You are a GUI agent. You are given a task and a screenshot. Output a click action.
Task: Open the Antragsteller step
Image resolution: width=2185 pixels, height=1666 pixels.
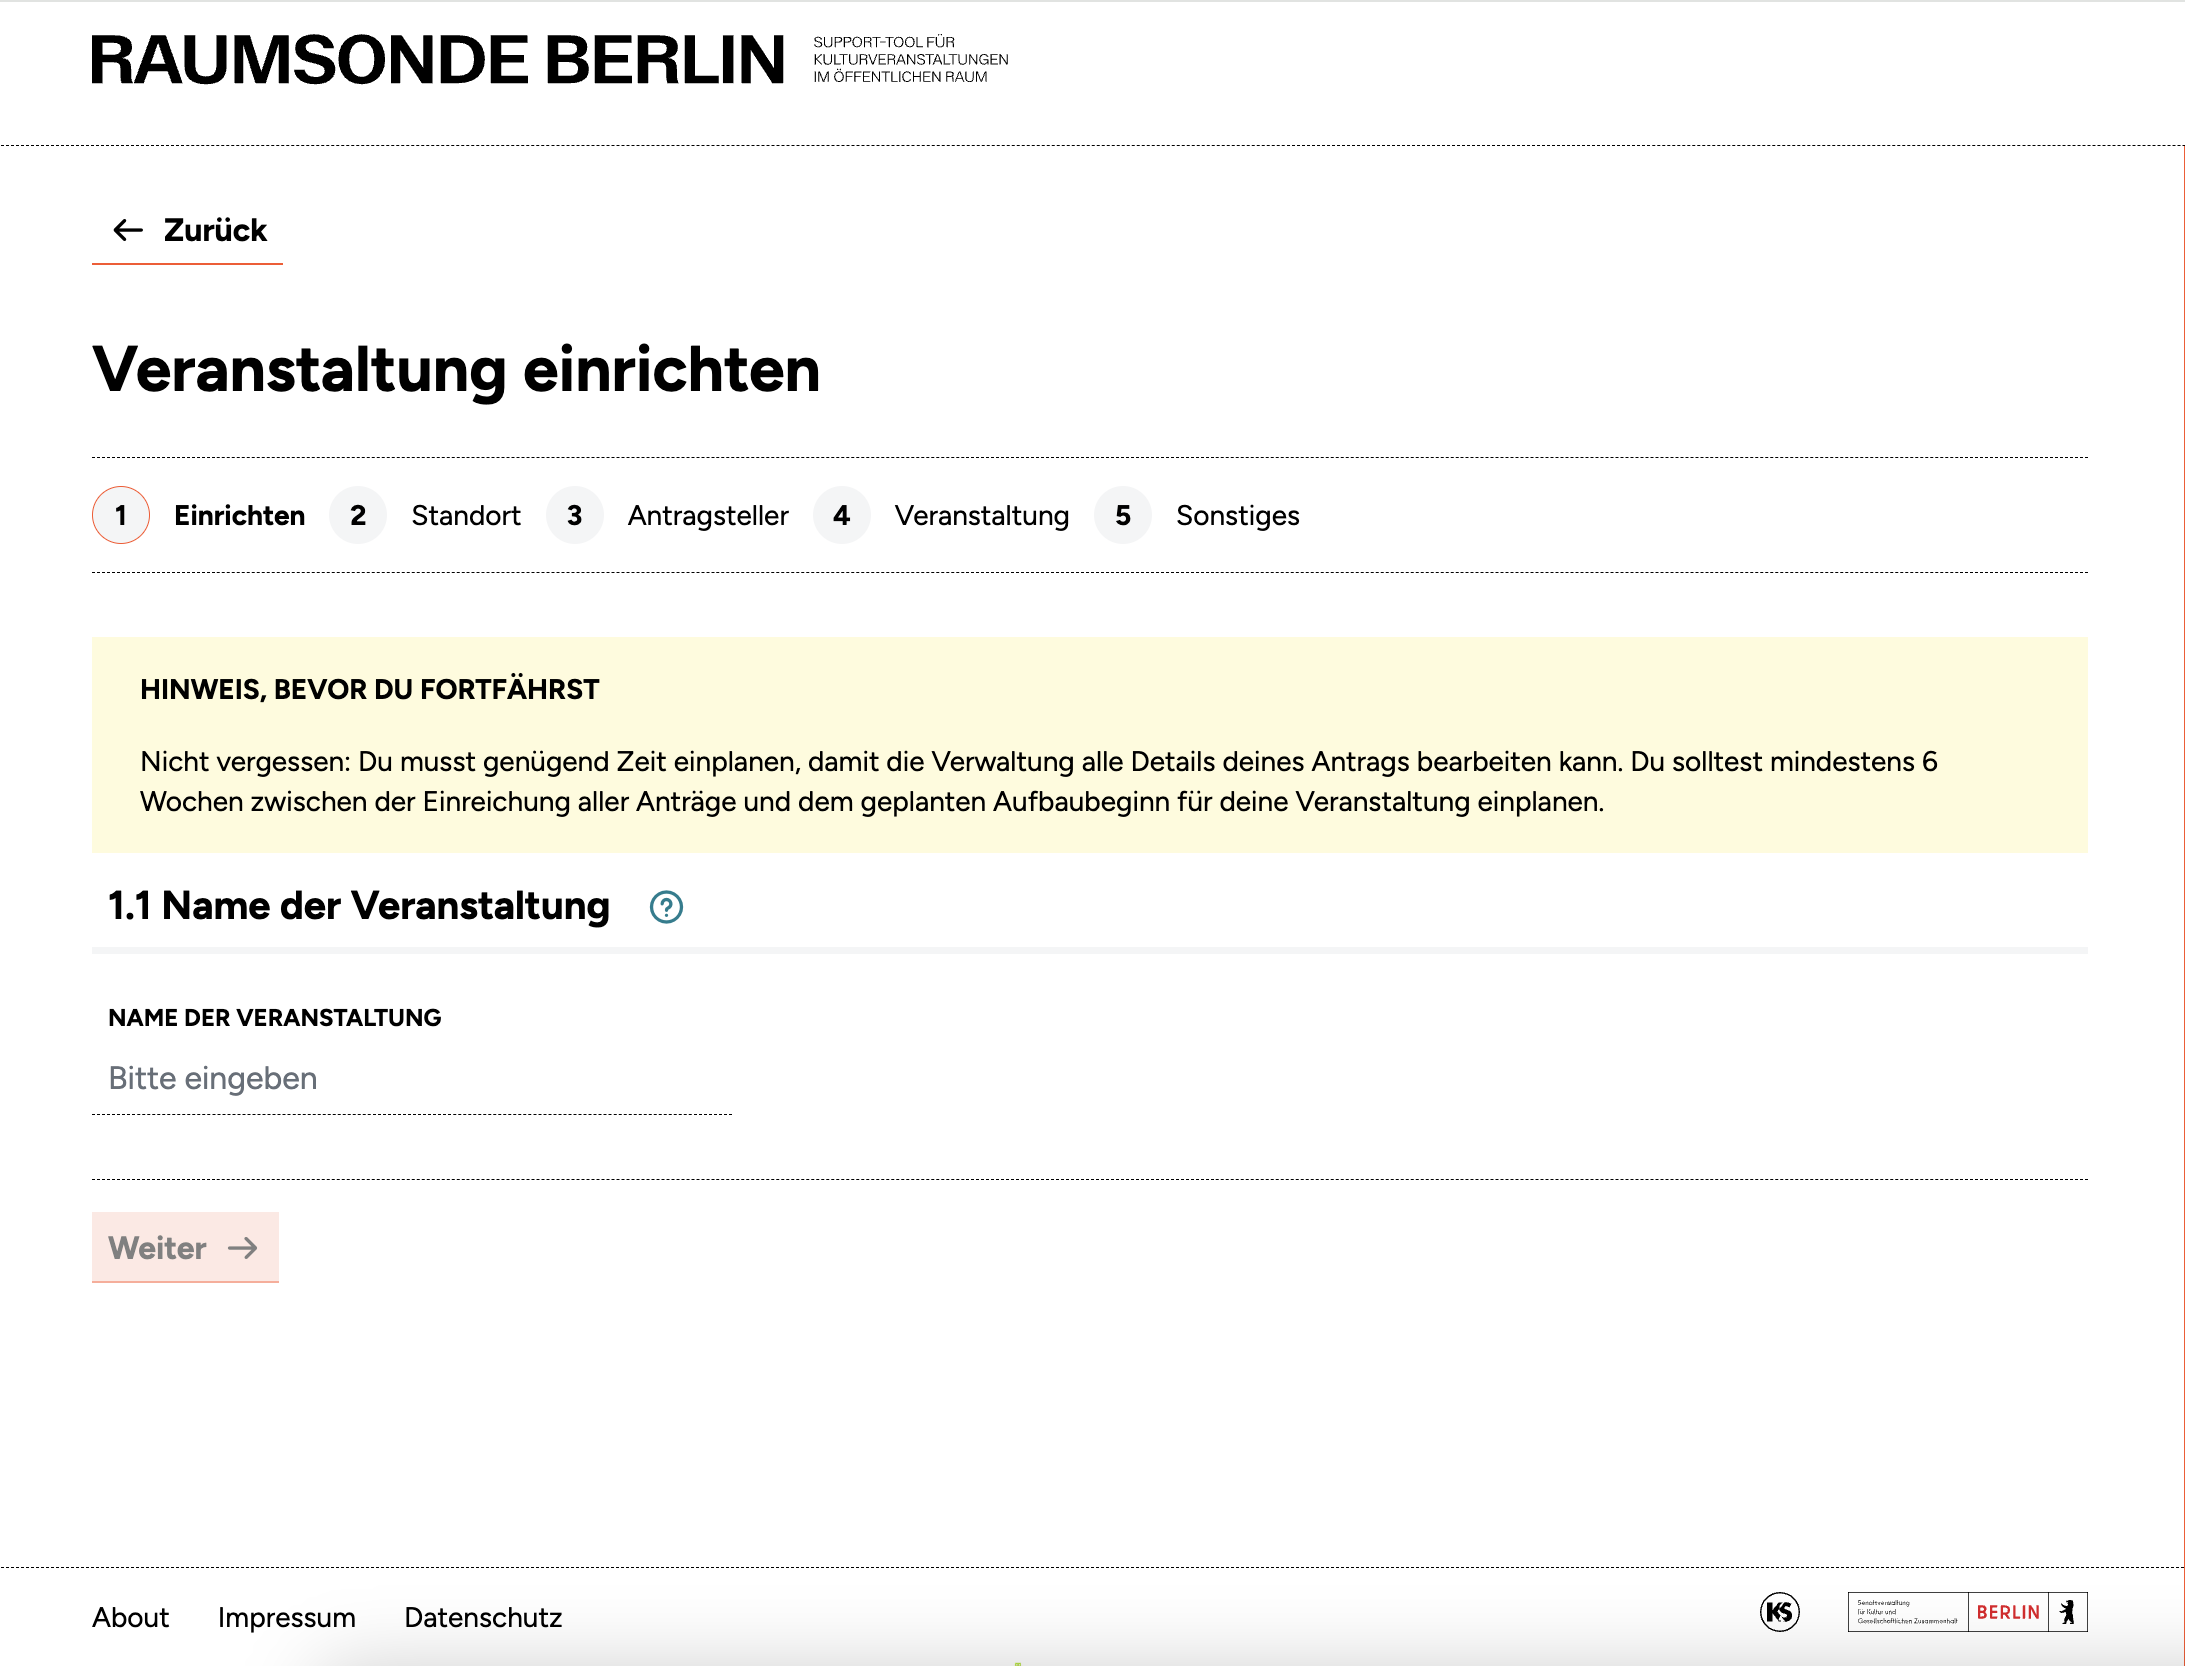[707, 515]
